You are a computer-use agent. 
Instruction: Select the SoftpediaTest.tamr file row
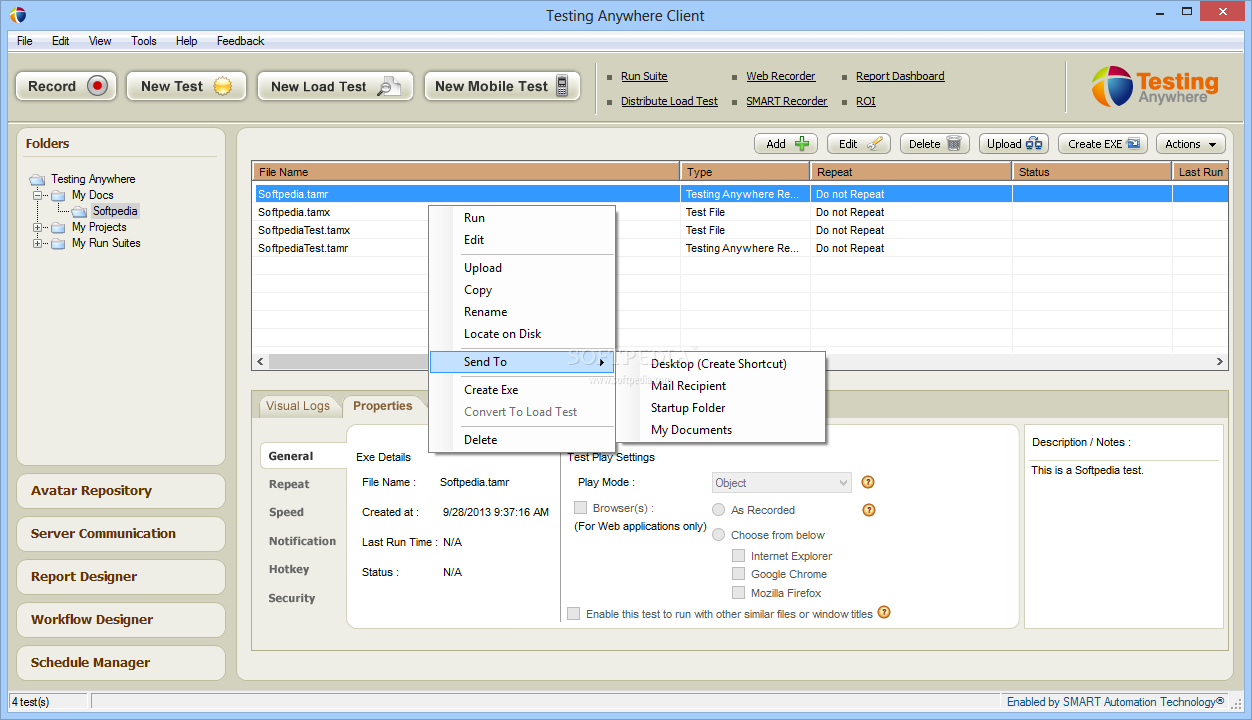click(740, 248)
